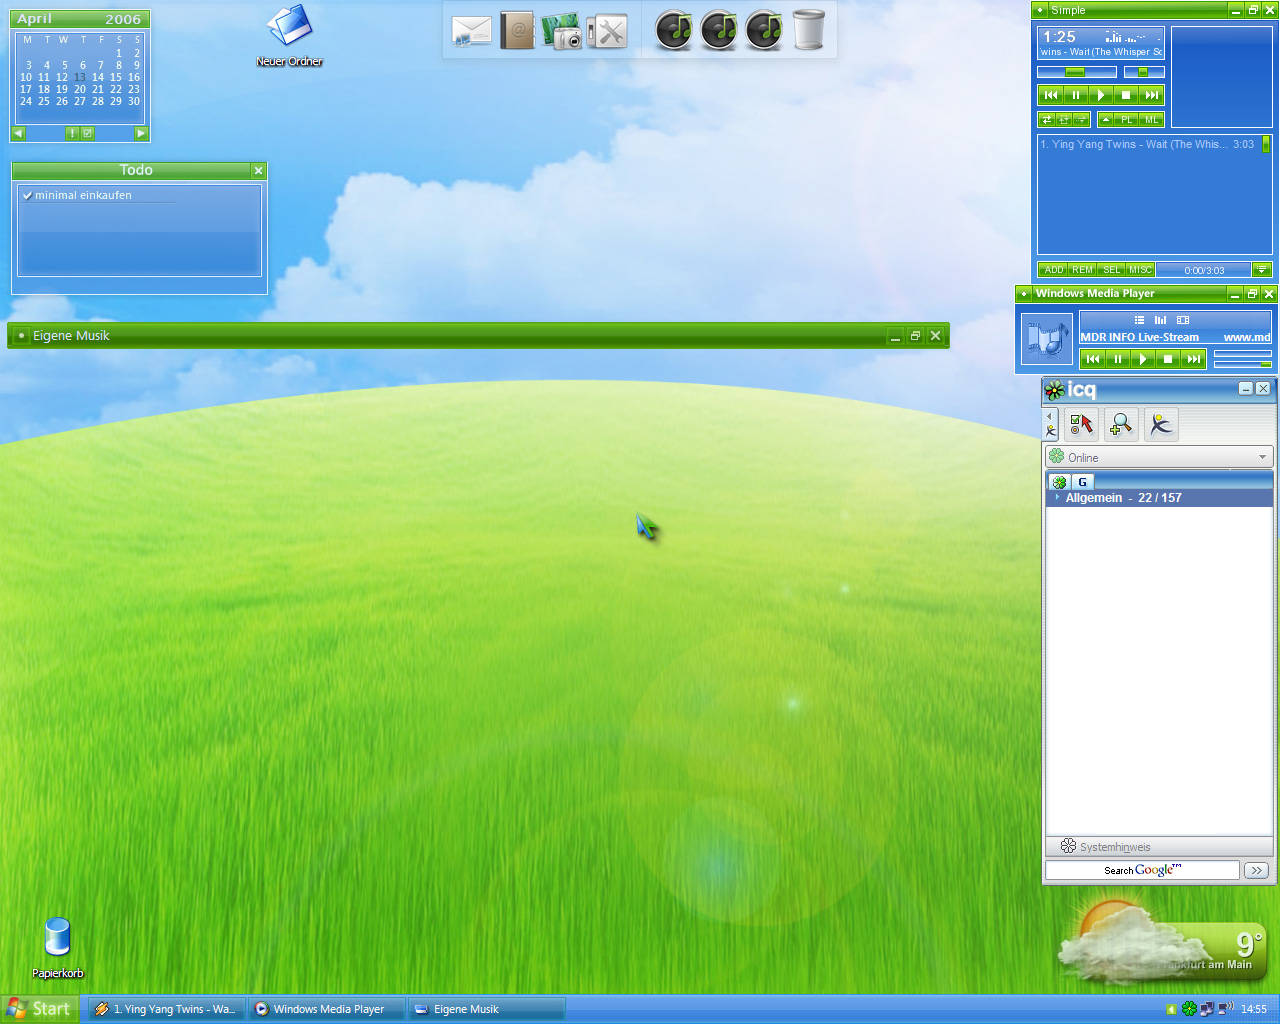
Task: Click the ICQ add/find contact magnifier icon
Action: tap(1121, 425)
